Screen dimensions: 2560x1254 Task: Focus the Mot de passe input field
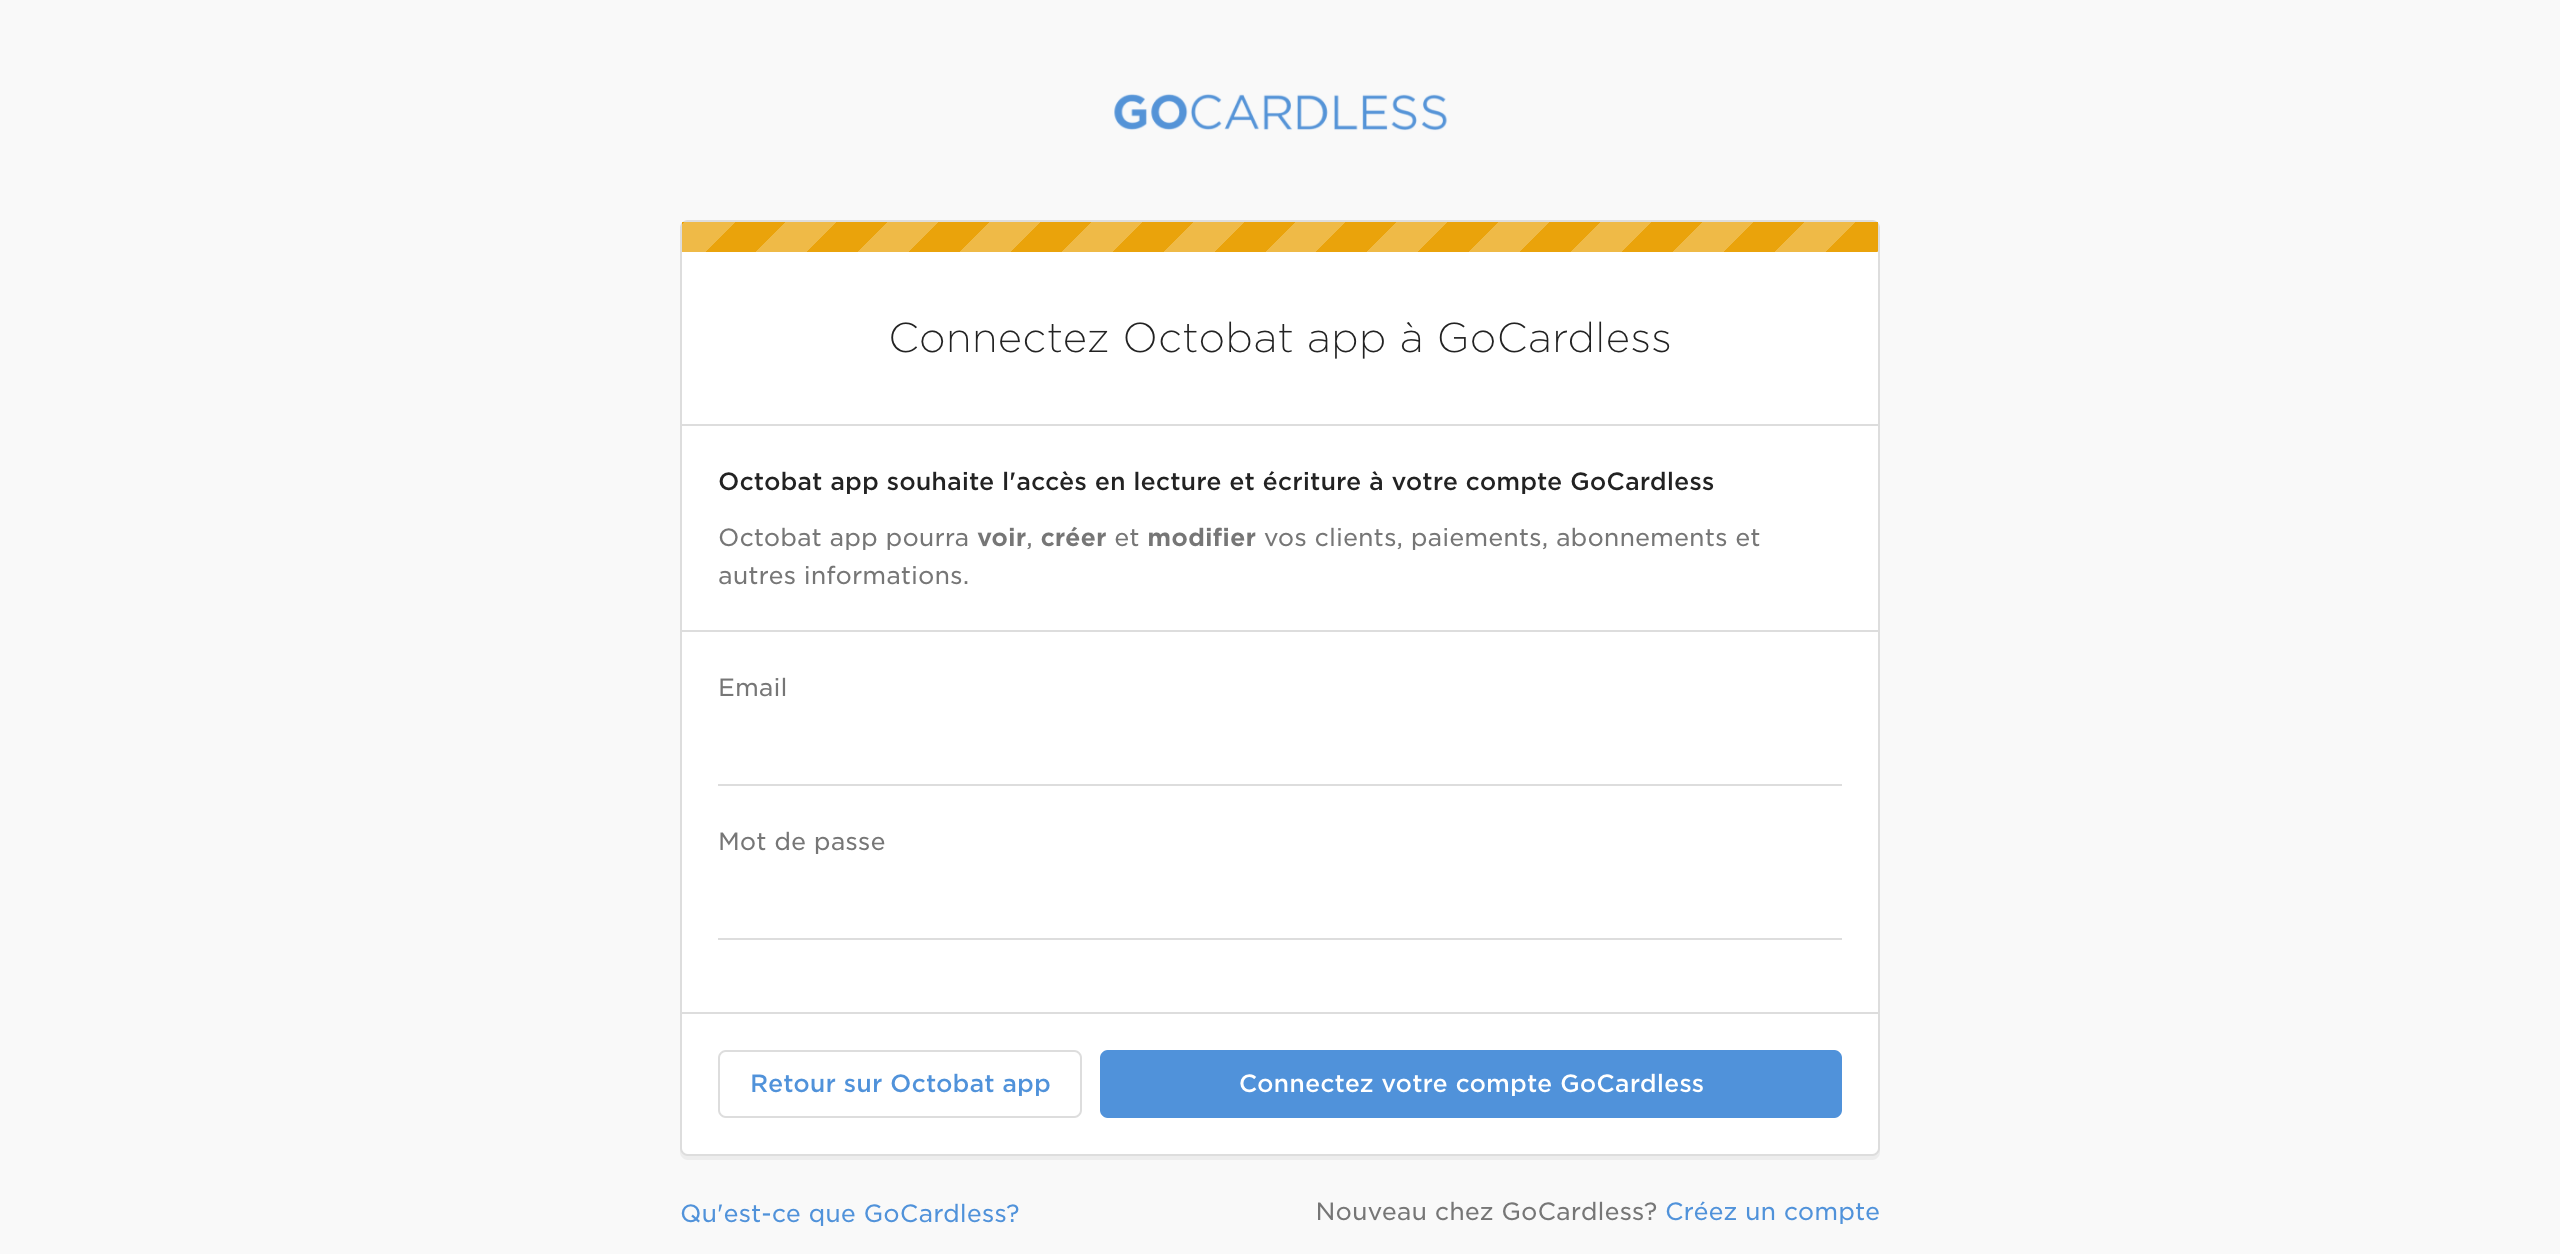point(1280,902)
